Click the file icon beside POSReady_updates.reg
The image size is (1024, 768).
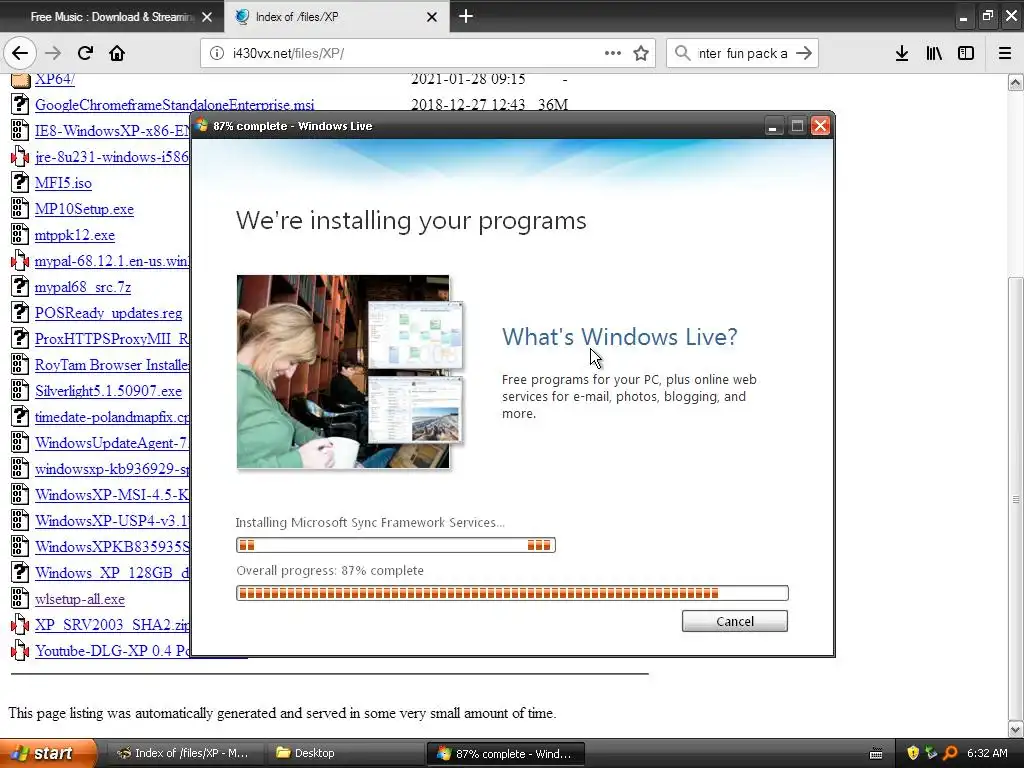tap(20, 312)
